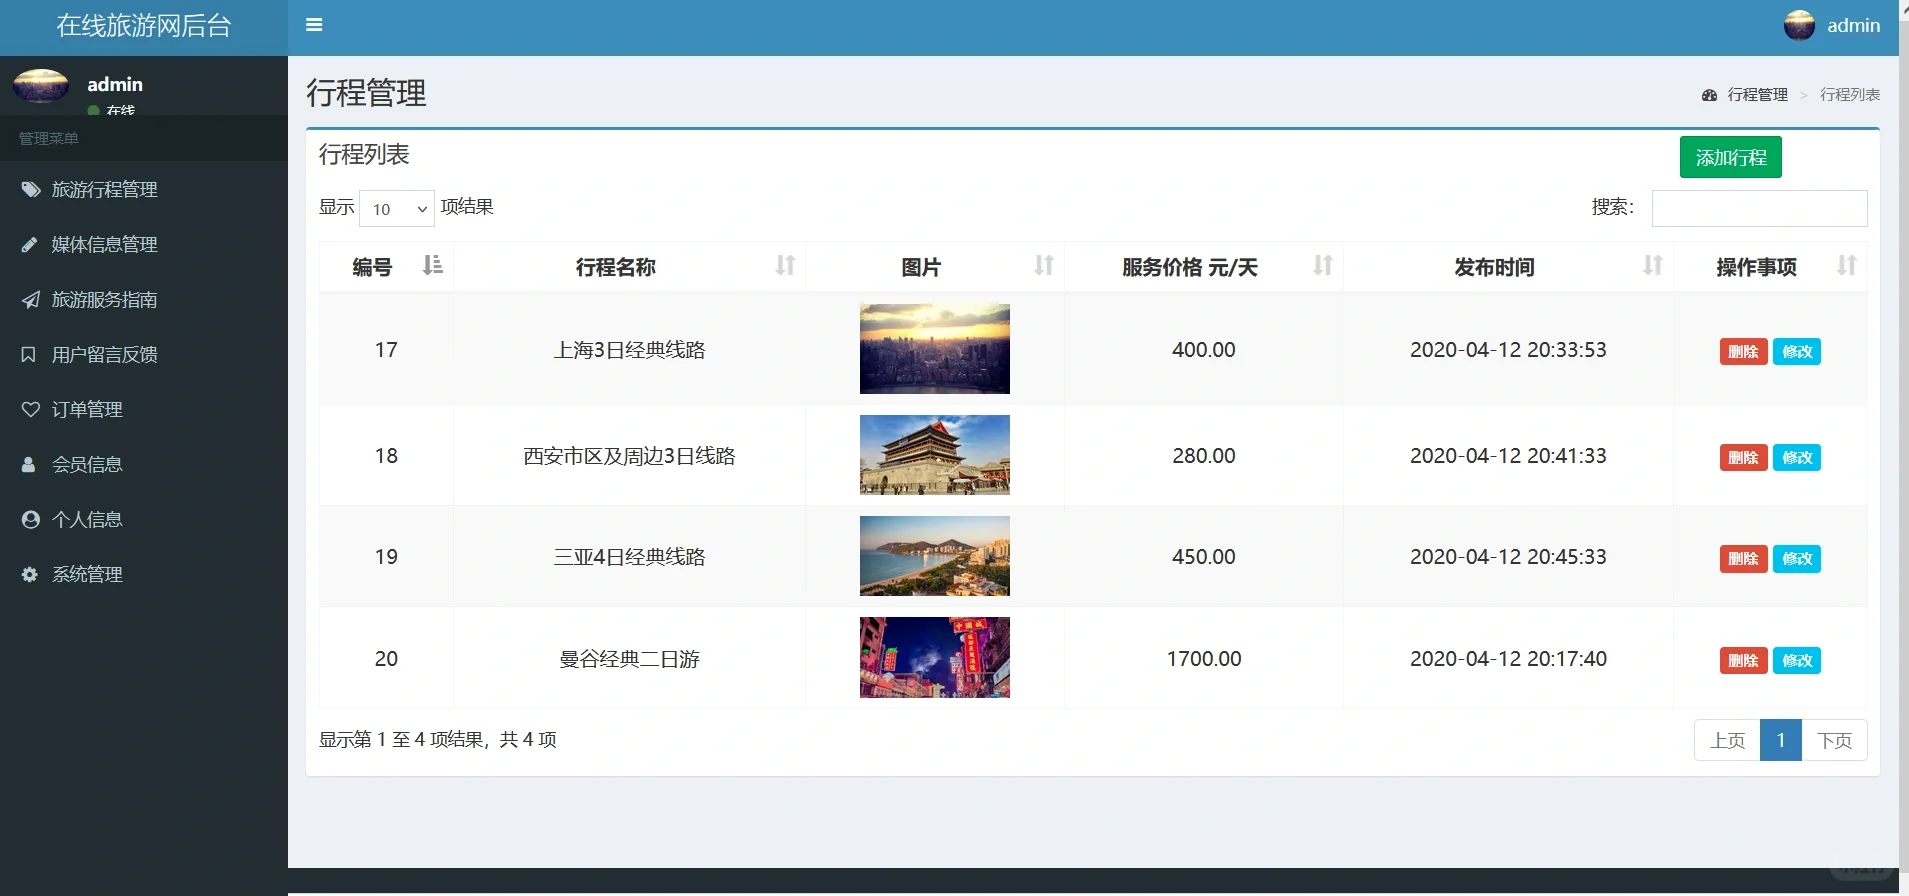Open the 个人信息 menu
This screenshot has width=1909, height=896.
144,519
